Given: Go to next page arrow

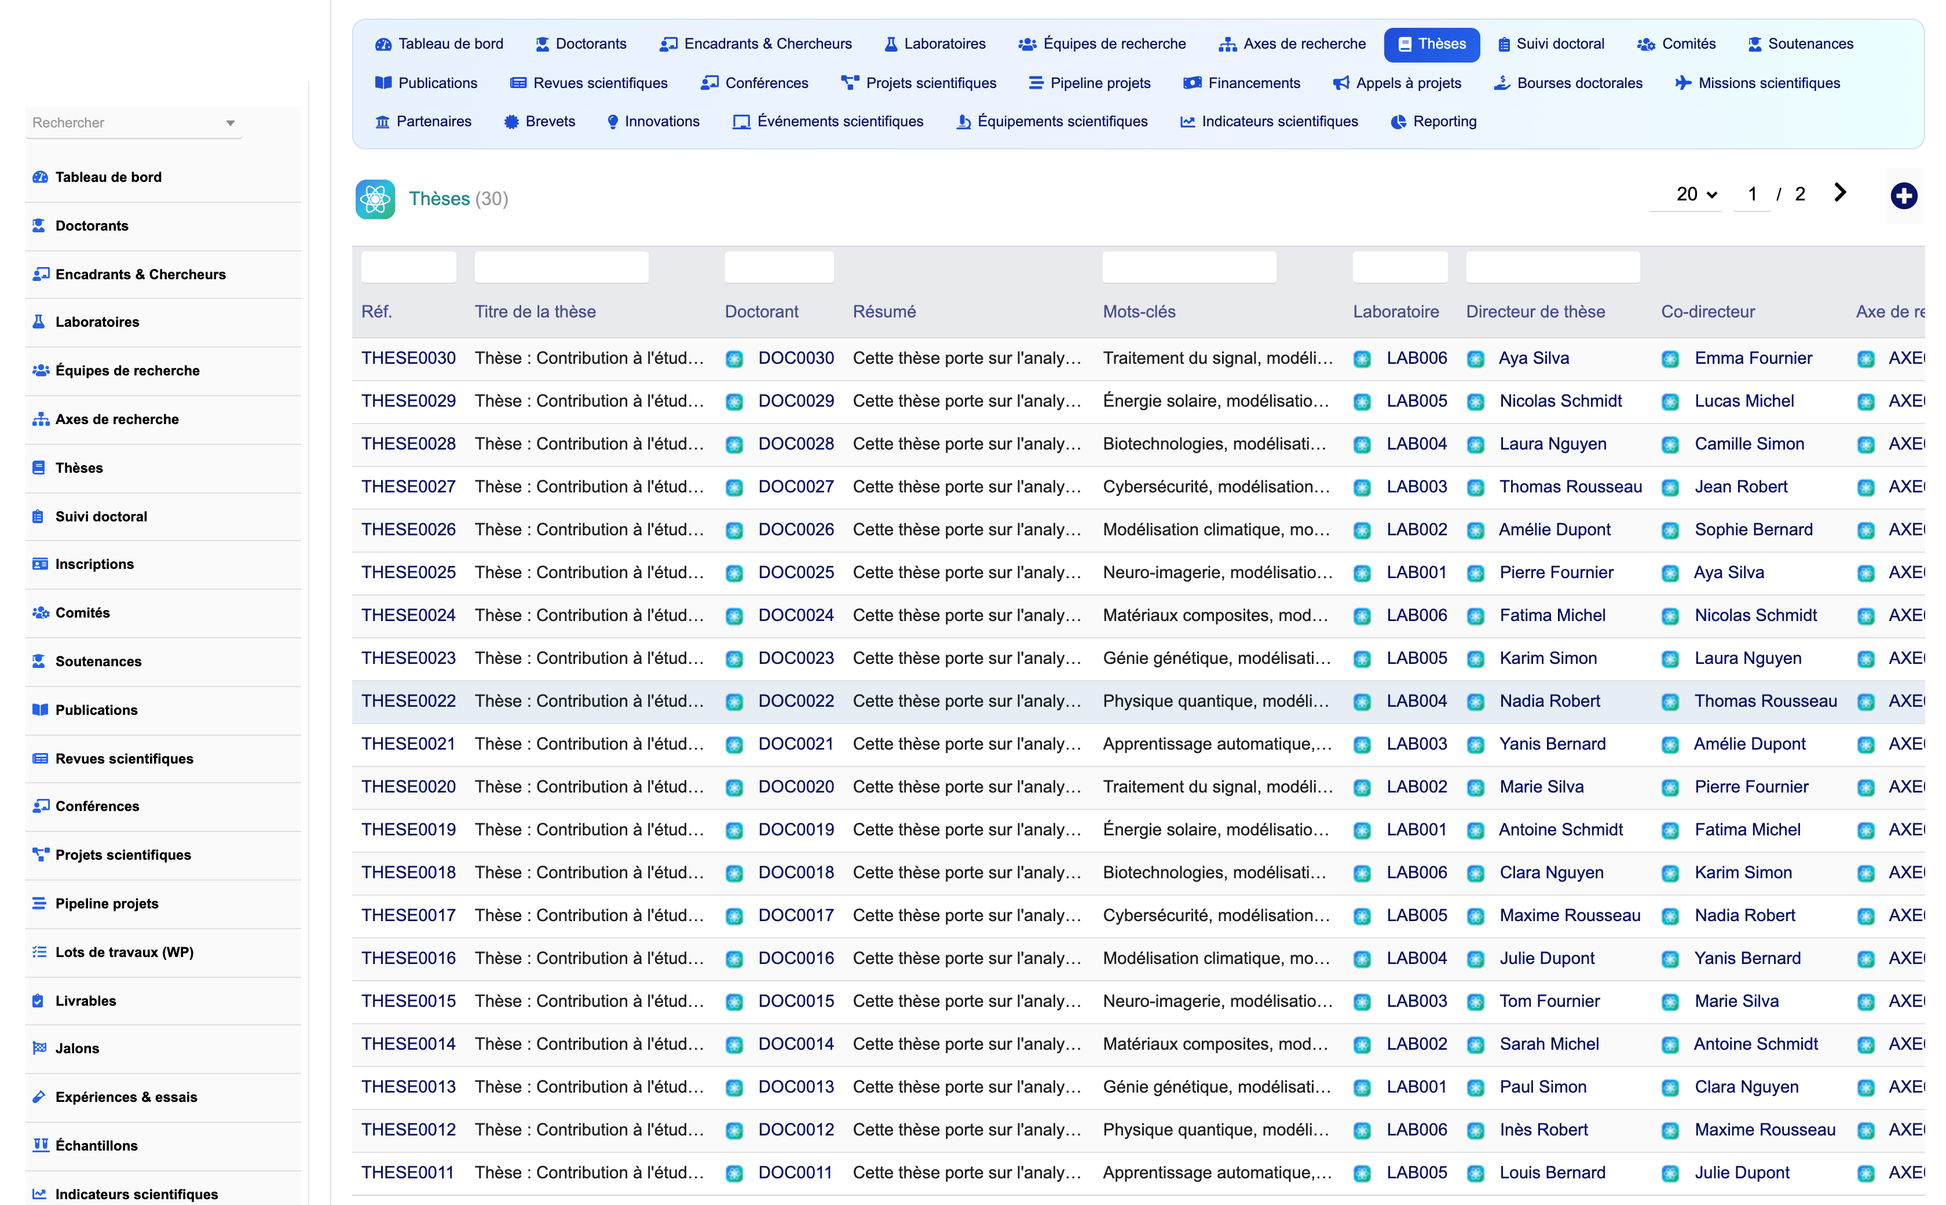Looking at the screenshot, I should 1840,193.
